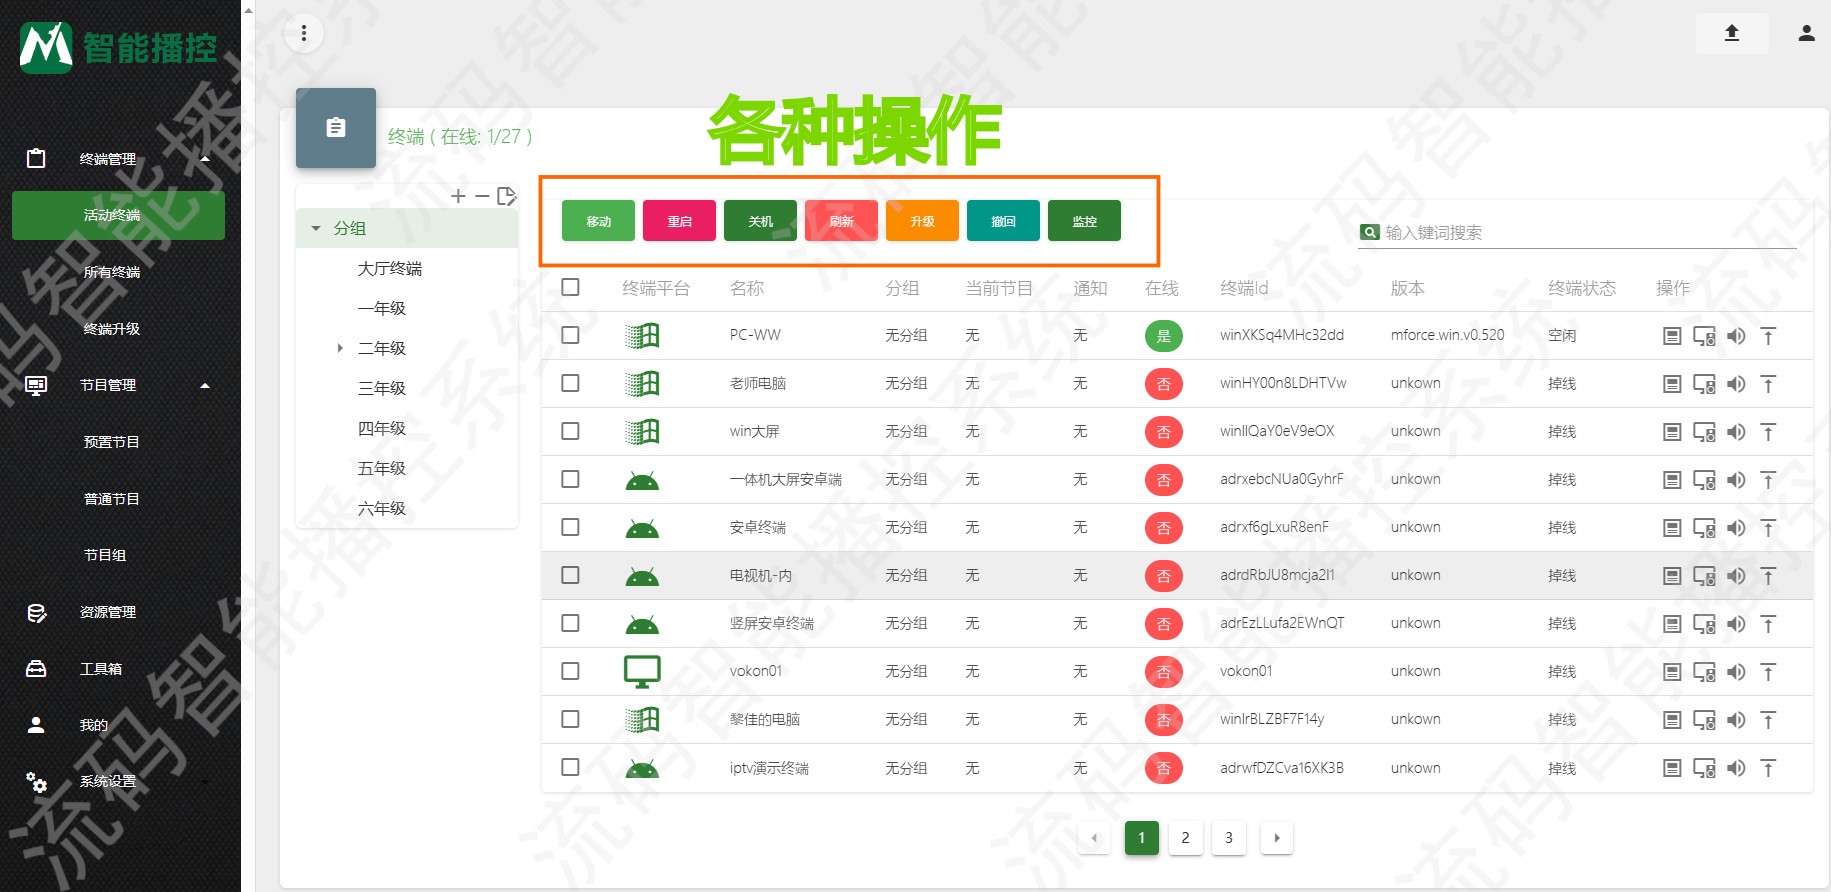Image resolution: width=1831 pixels, height=892 pixels.
Task: Select 三年级 group in tree
Action: click(x=382, y=388)
